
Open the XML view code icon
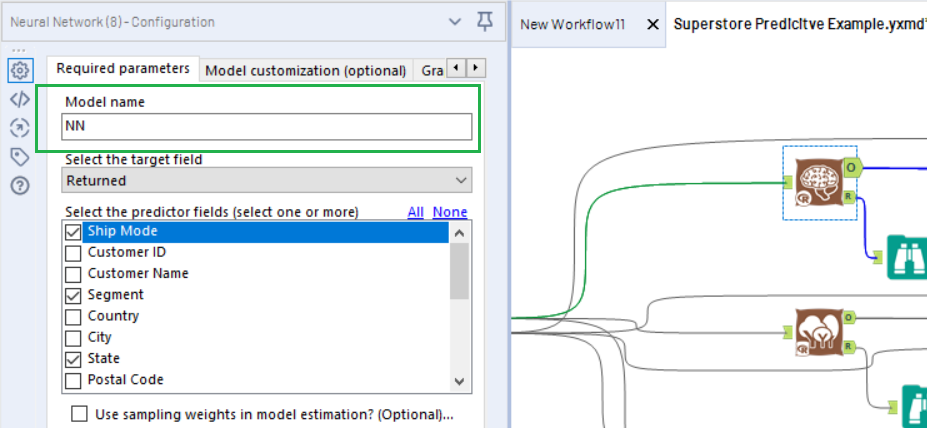pos(20,99)
